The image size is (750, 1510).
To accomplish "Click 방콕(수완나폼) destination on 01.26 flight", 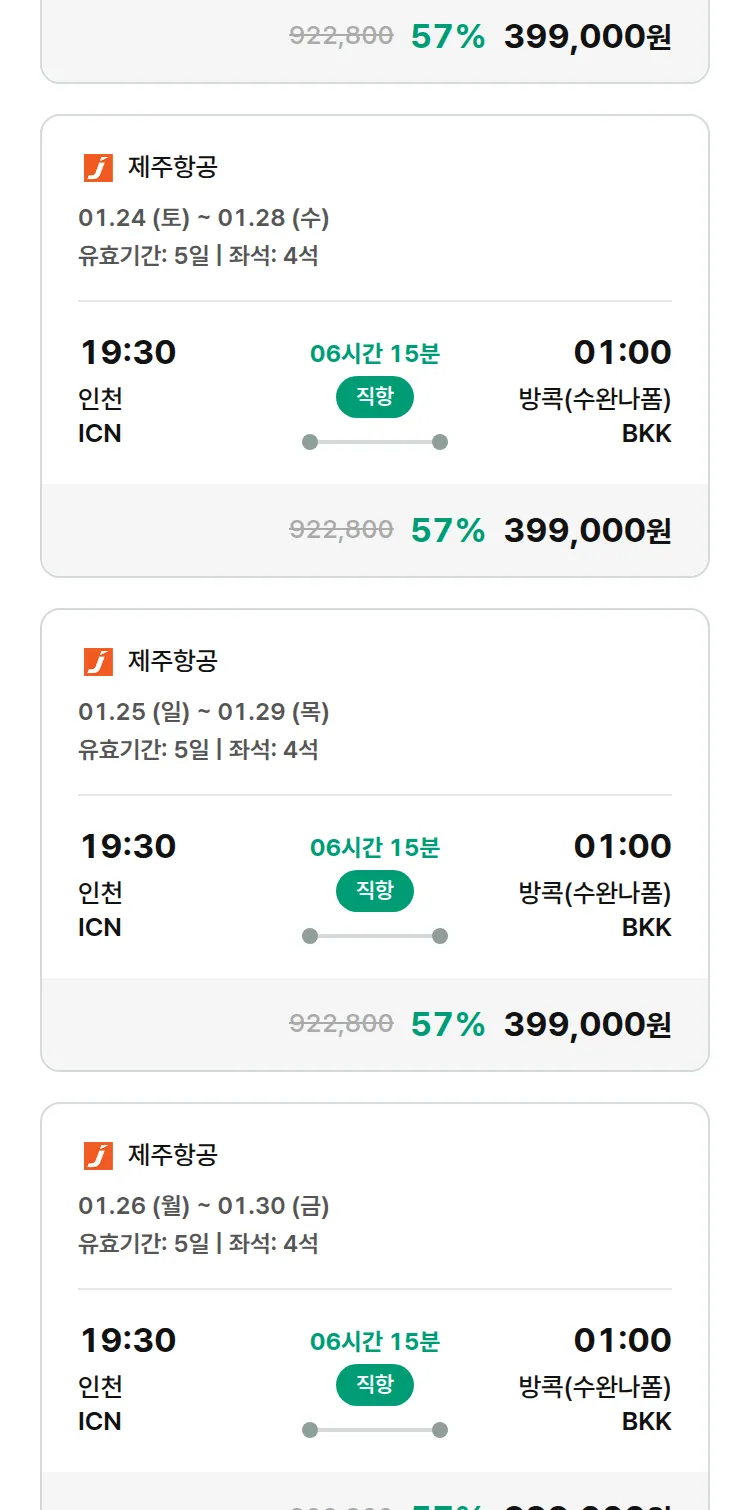I will pos(594,1387).
